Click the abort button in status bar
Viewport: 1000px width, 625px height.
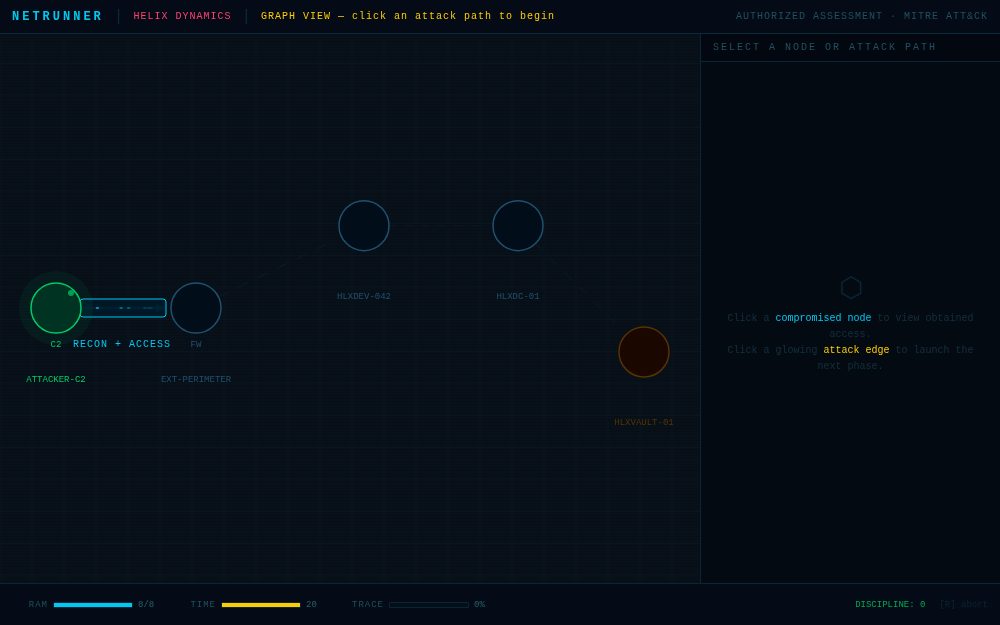click(963, 605)
